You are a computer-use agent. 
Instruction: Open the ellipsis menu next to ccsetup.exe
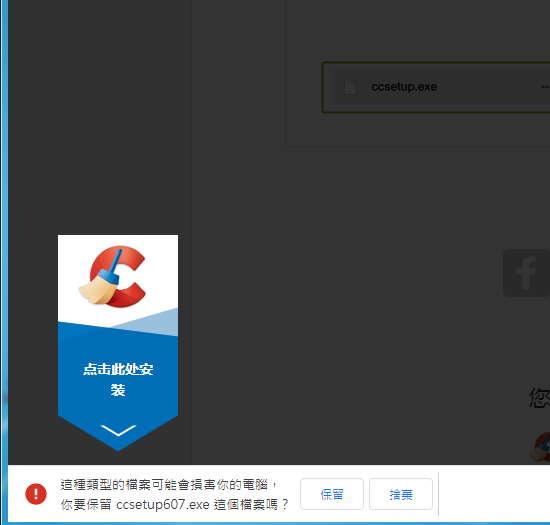545,87
